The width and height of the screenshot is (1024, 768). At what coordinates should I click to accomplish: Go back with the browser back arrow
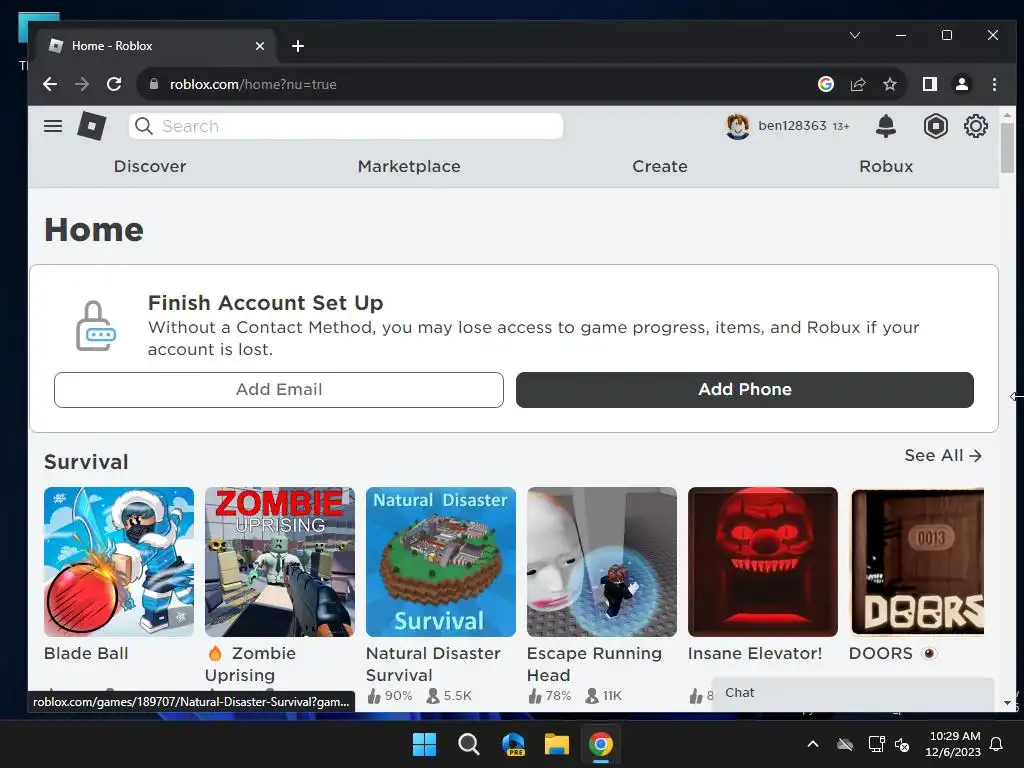(x=50, y=84)
